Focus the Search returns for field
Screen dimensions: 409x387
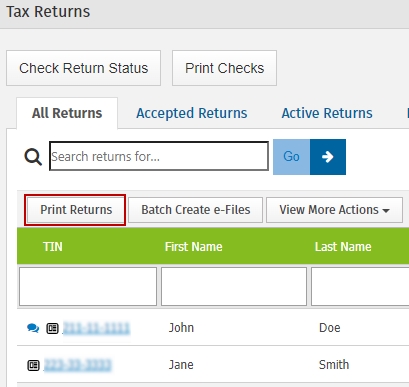pyautogui.click(x=159, y=156)
